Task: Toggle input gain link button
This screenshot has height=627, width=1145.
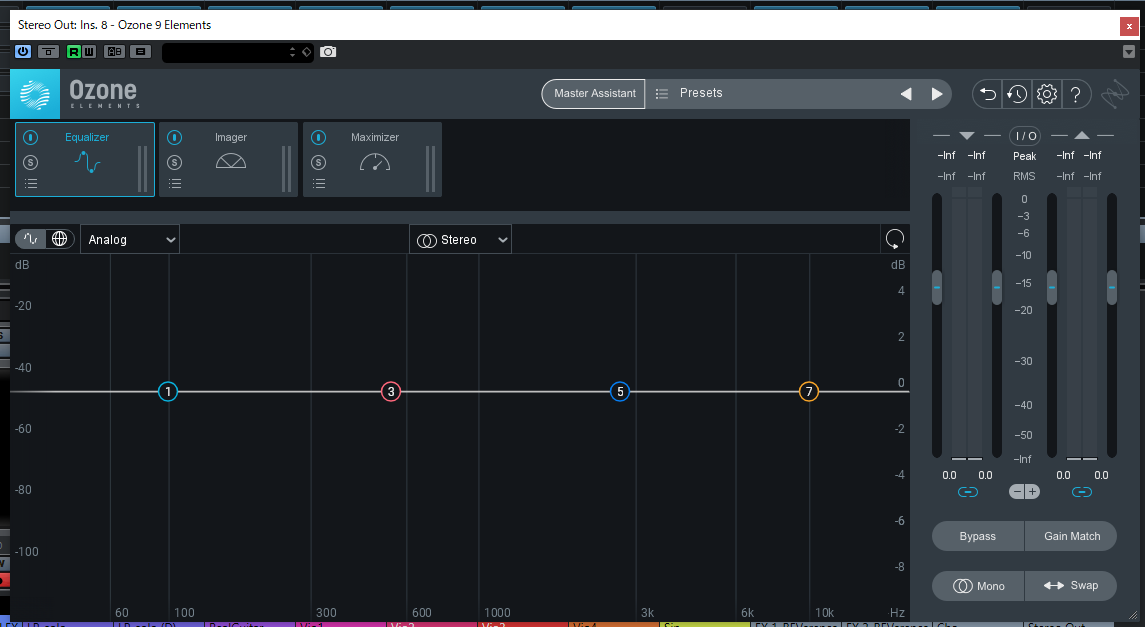Action: point(968,492)
